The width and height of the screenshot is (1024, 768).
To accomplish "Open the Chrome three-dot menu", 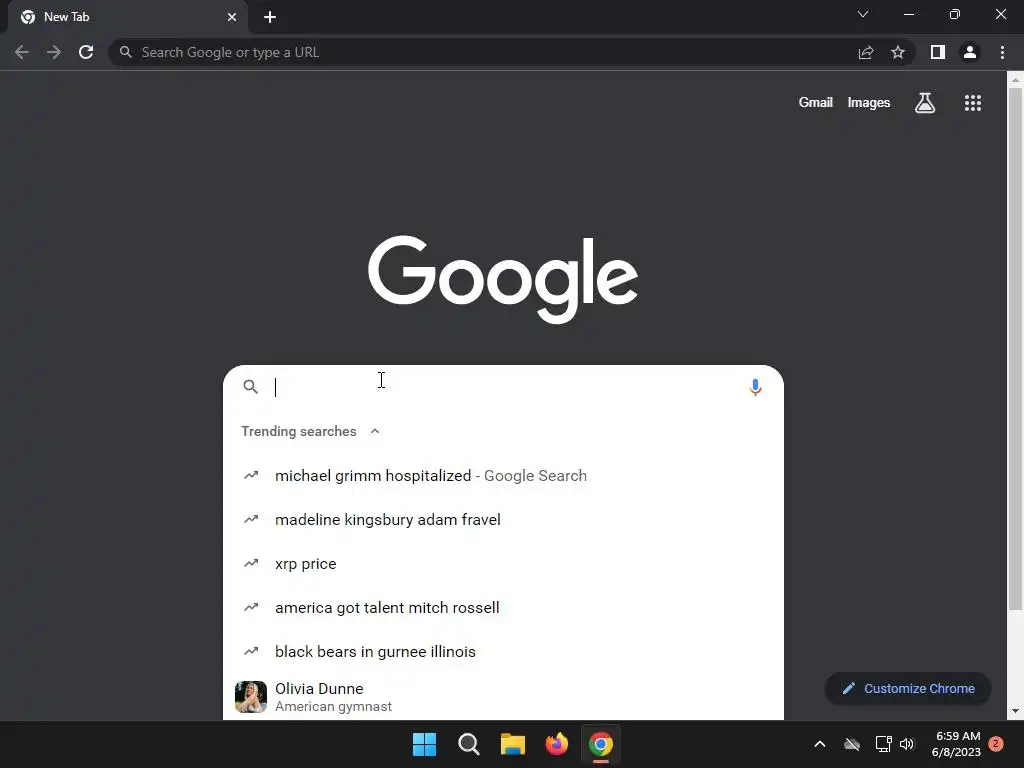I will click(1002, 52).
